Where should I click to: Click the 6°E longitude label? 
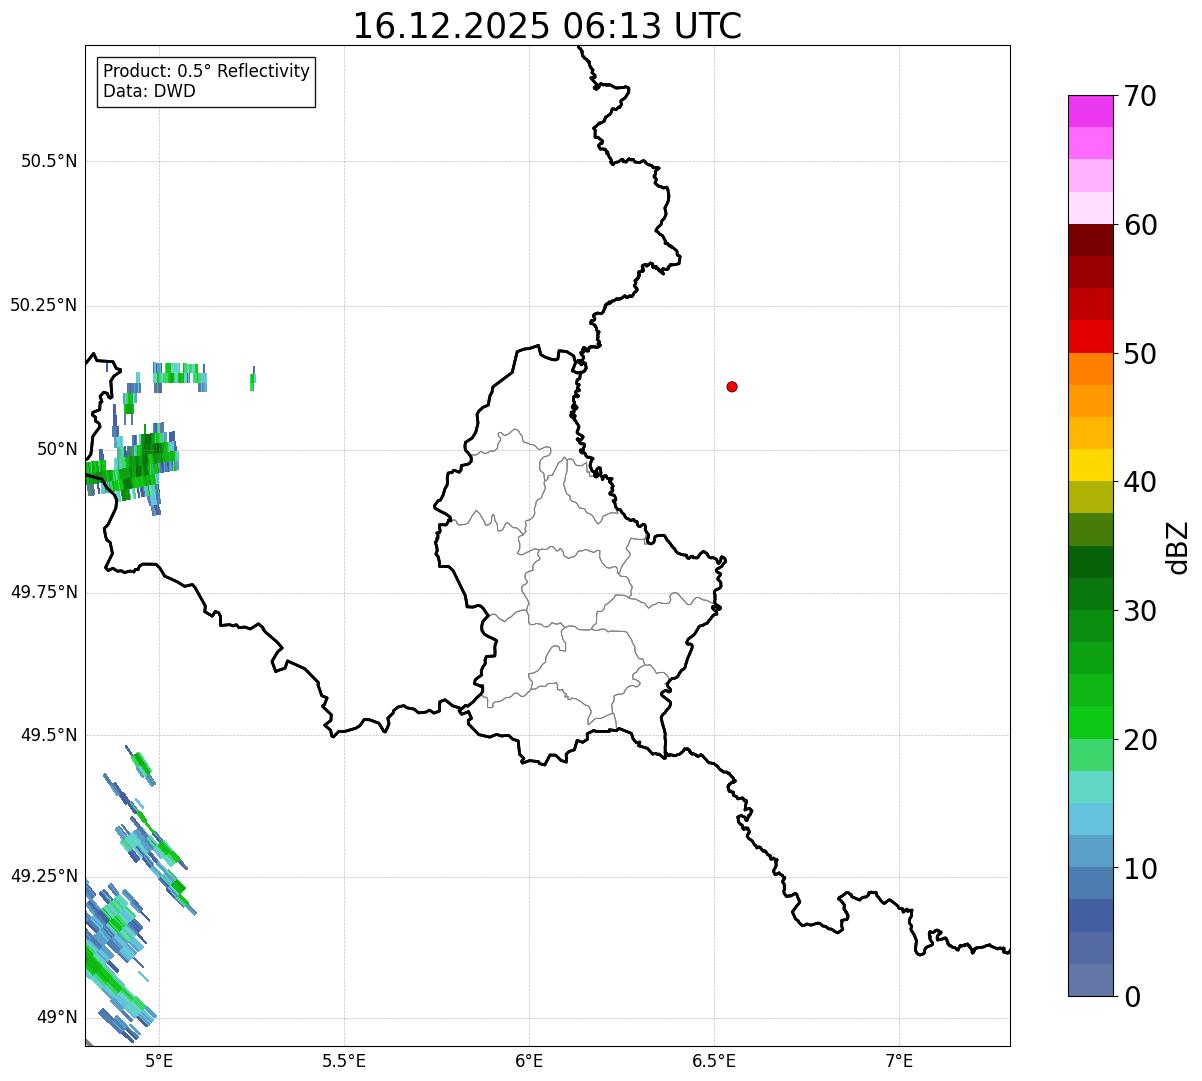point(529,1060)
